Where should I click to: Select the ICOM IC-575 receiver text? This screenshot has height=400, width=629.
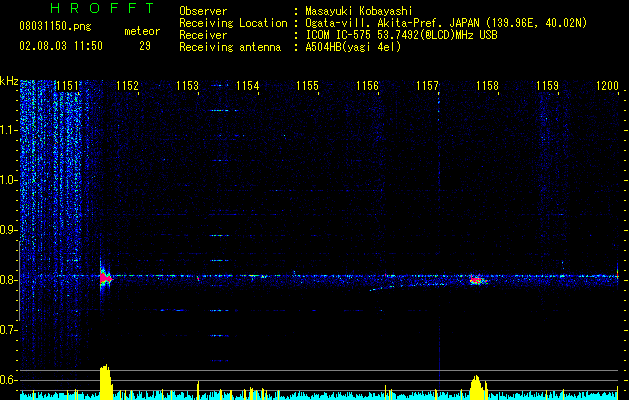coord(401,35)
